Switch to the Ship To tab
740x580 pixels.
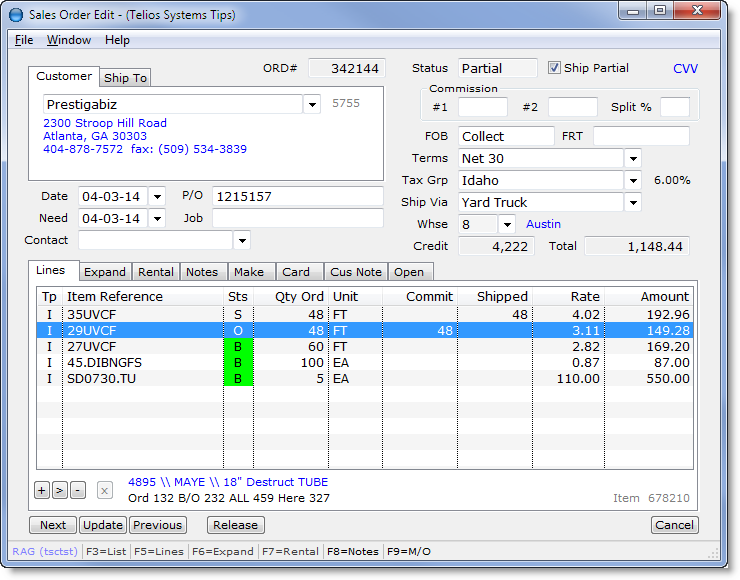tap(125, 78)
